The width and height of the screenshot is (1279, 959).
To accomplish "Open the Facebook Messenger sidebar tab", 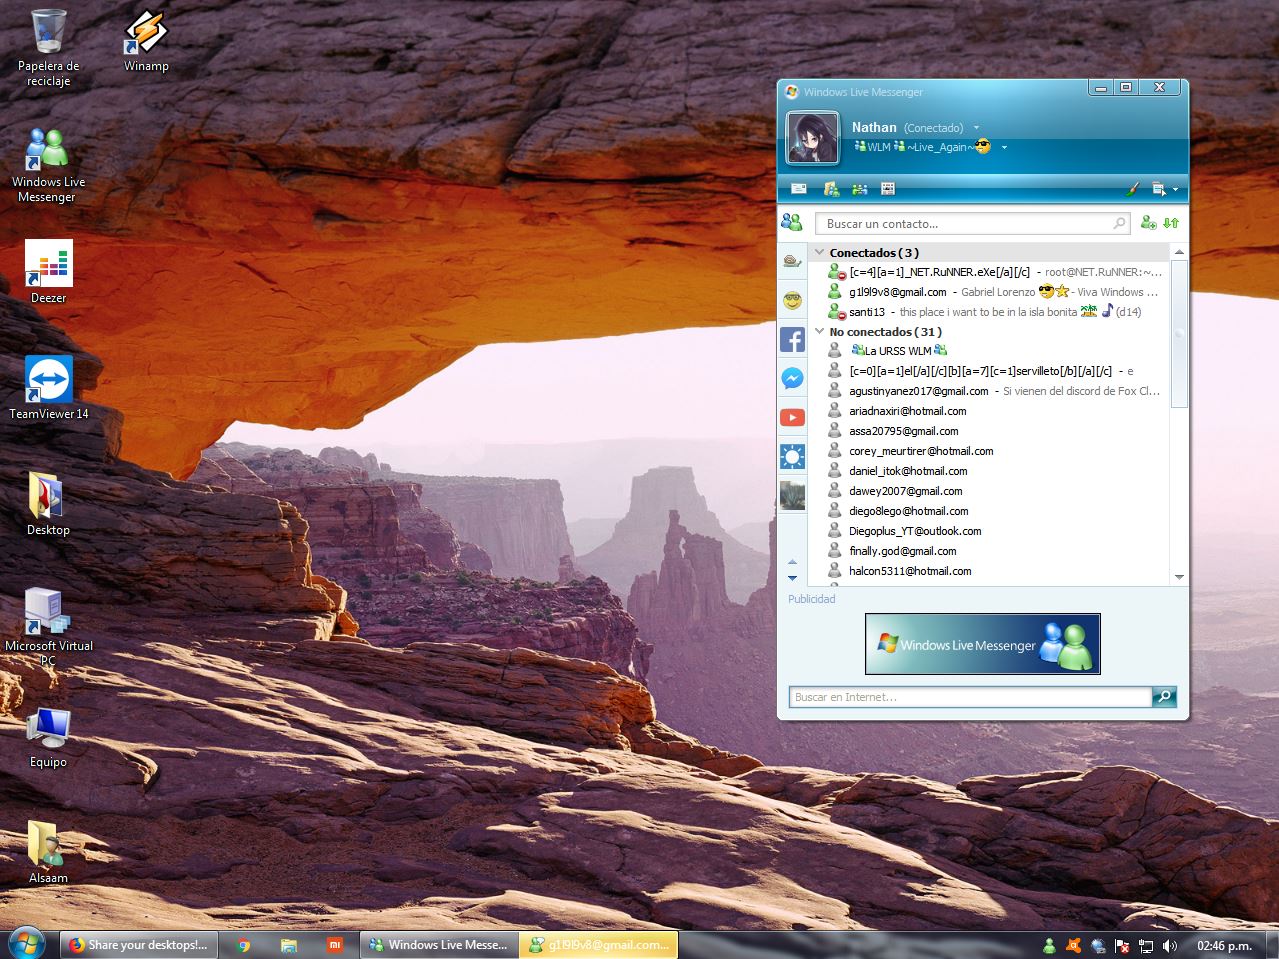I will click(x=792, y=379).
